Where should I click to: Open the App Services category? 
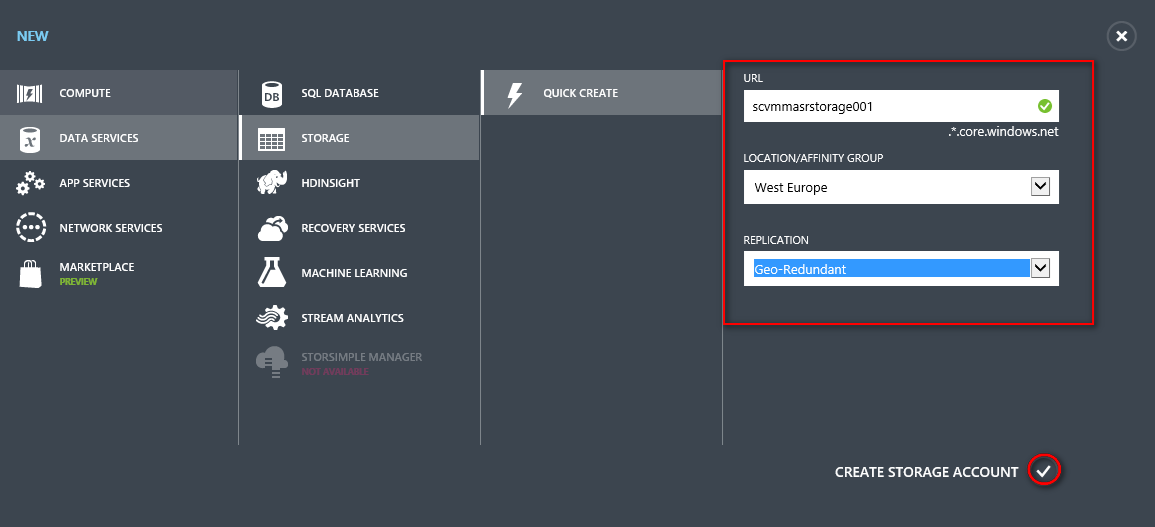coord(119,183)
